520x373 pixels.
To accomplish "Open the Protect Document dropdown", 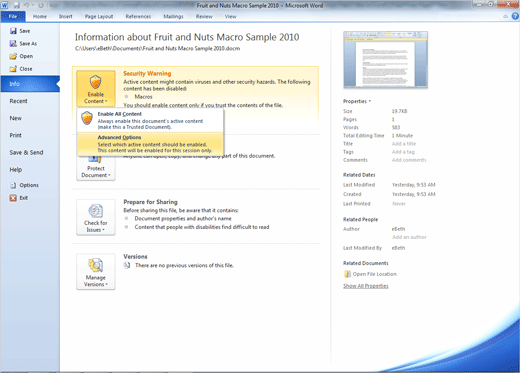I will [96, 168].
